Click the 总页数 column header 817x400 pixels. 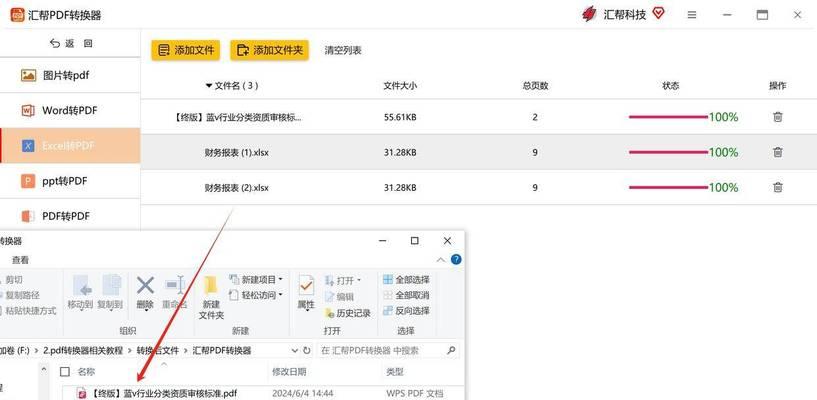536,86
